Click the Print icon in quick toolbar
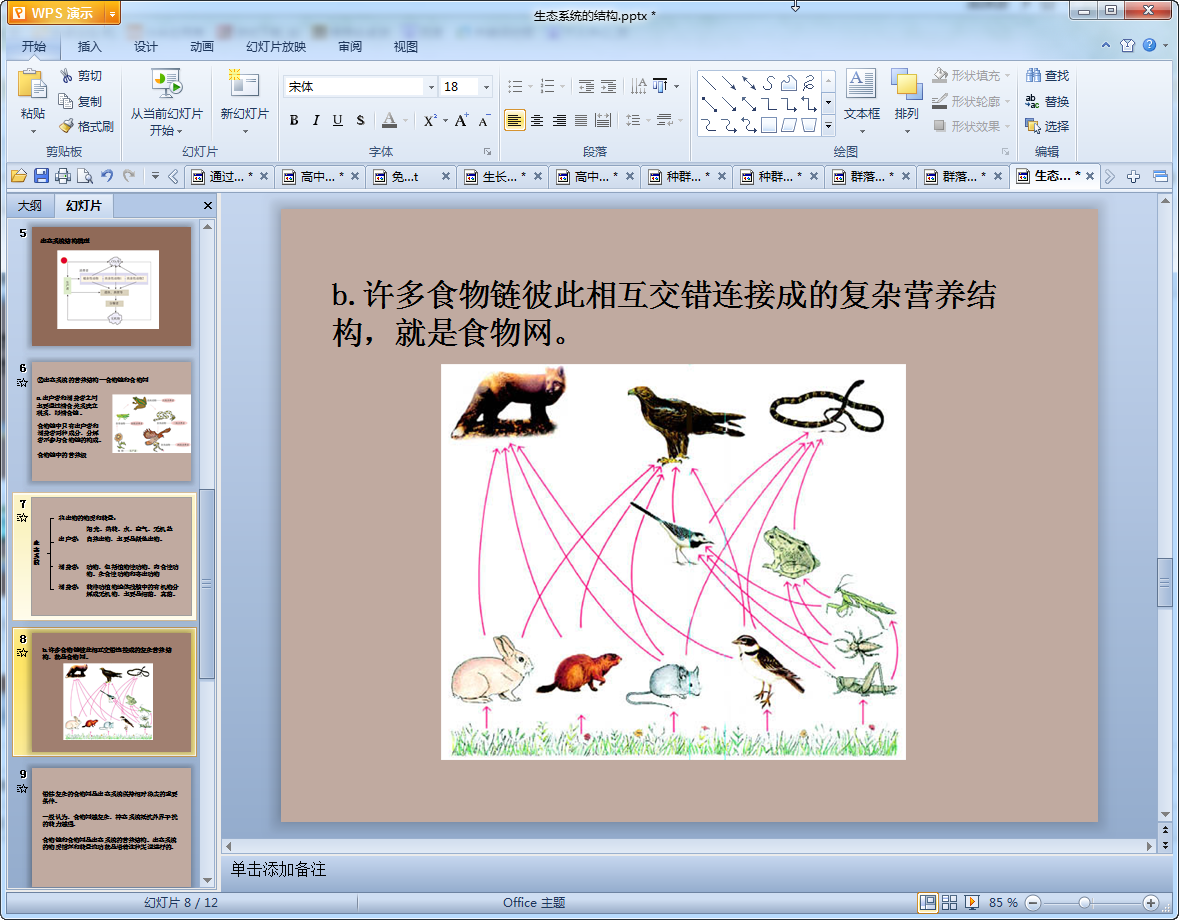This screenshot has width=1179, height=920. pos(63,176)
